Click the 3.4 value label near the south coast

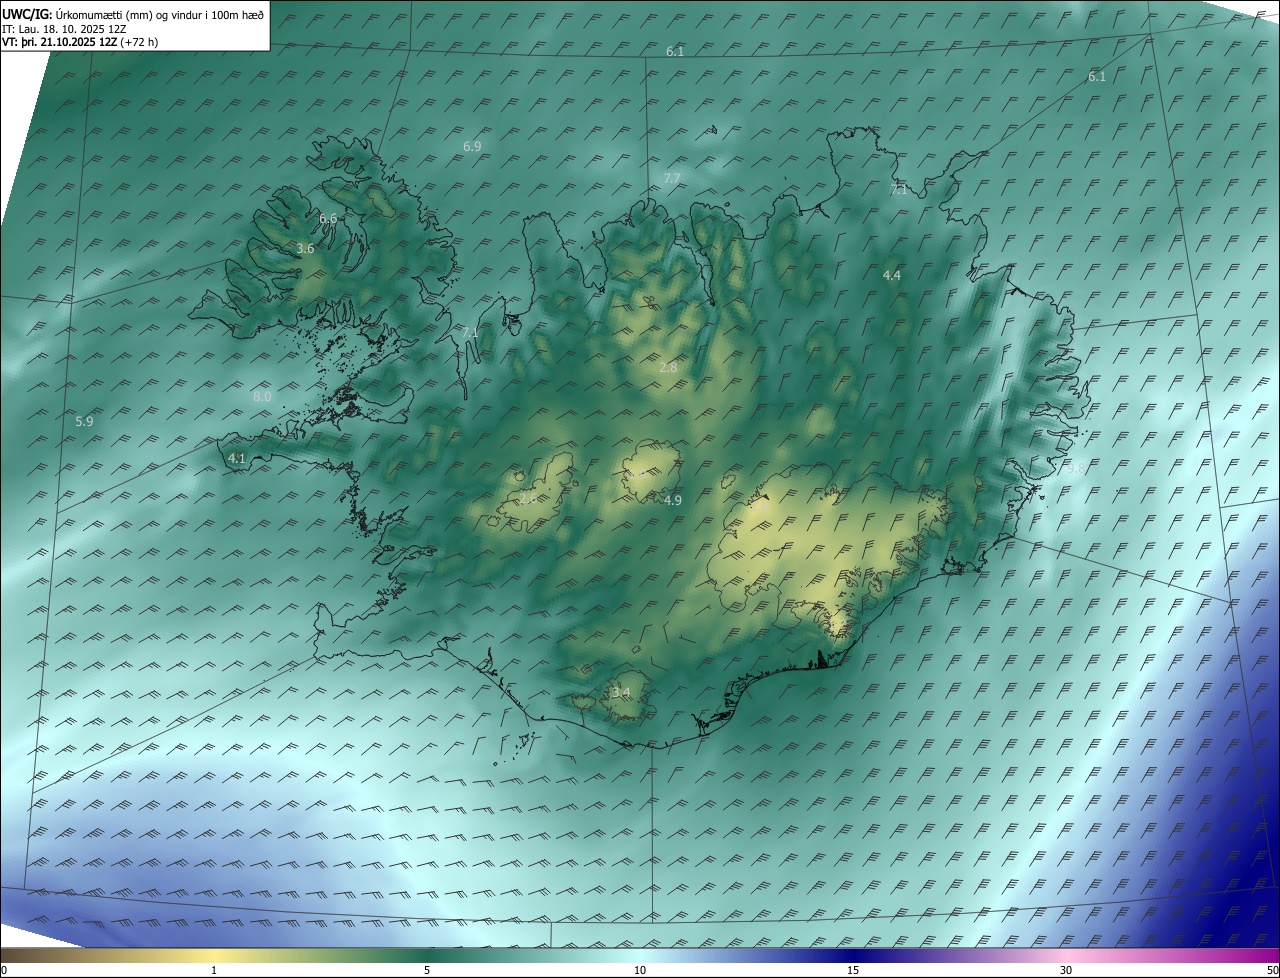(x=621, y=693)
